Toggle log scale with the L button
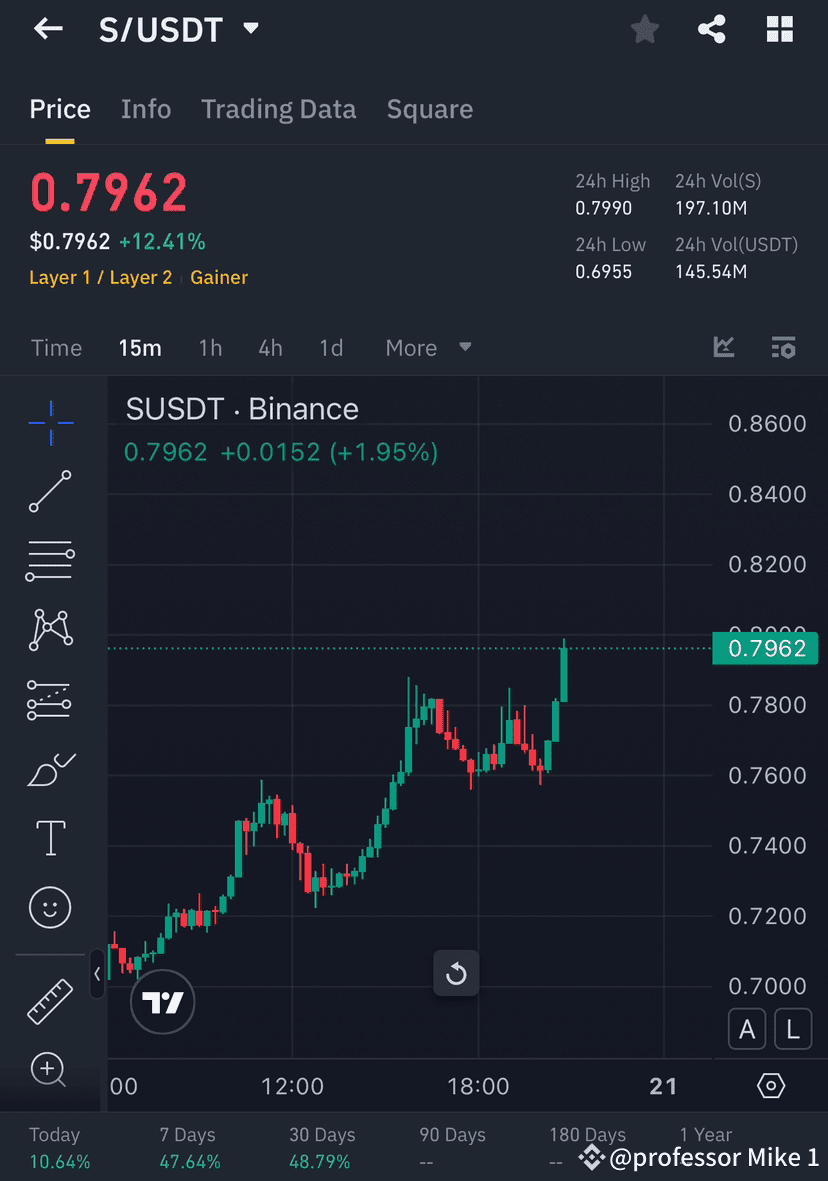The image size is (828, 1181). pyautogui.click(x=793, y=1028)
